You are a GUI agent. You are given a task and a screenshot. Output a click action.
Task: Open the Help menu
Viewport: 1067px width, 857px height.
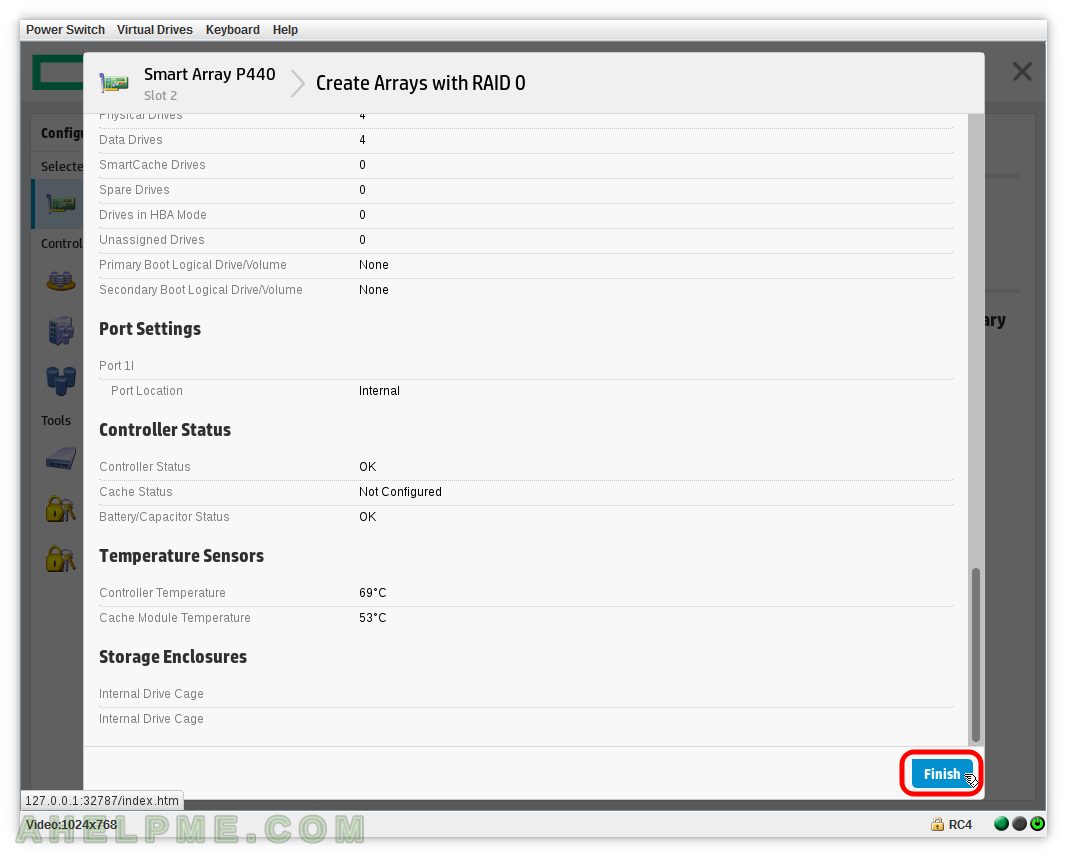pos(285,30)
